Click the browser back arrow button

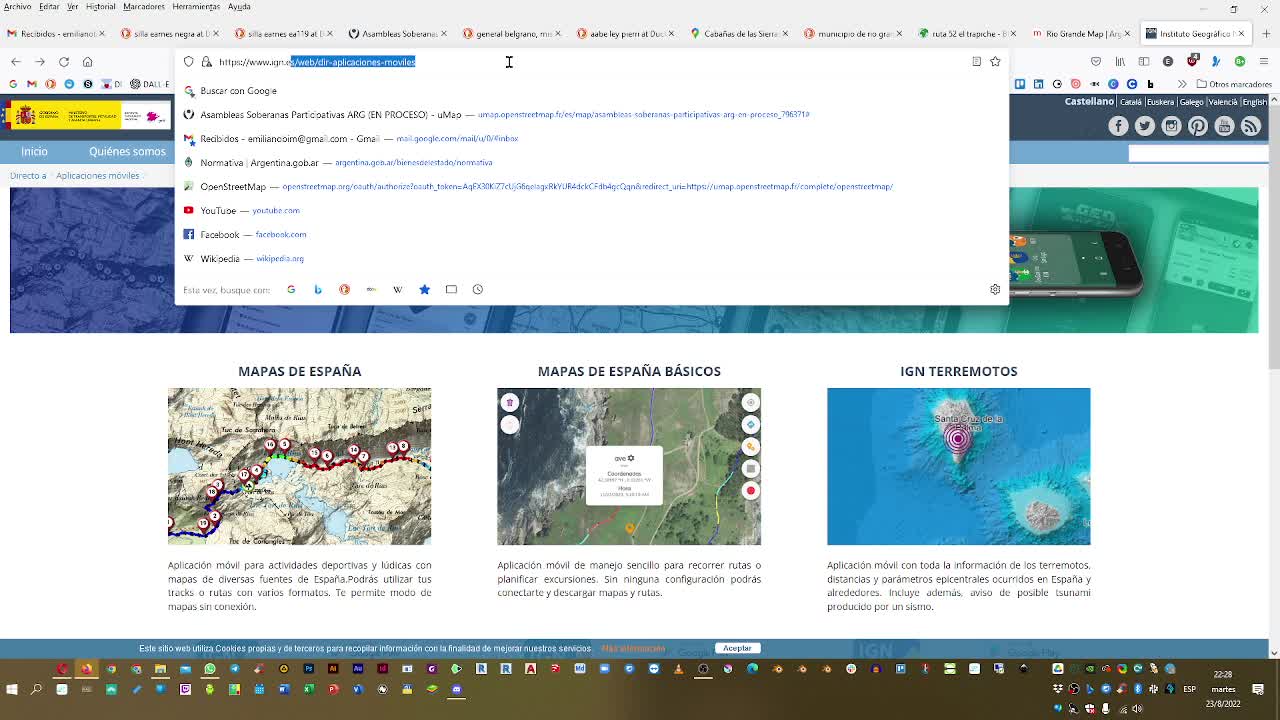point(16,62)
